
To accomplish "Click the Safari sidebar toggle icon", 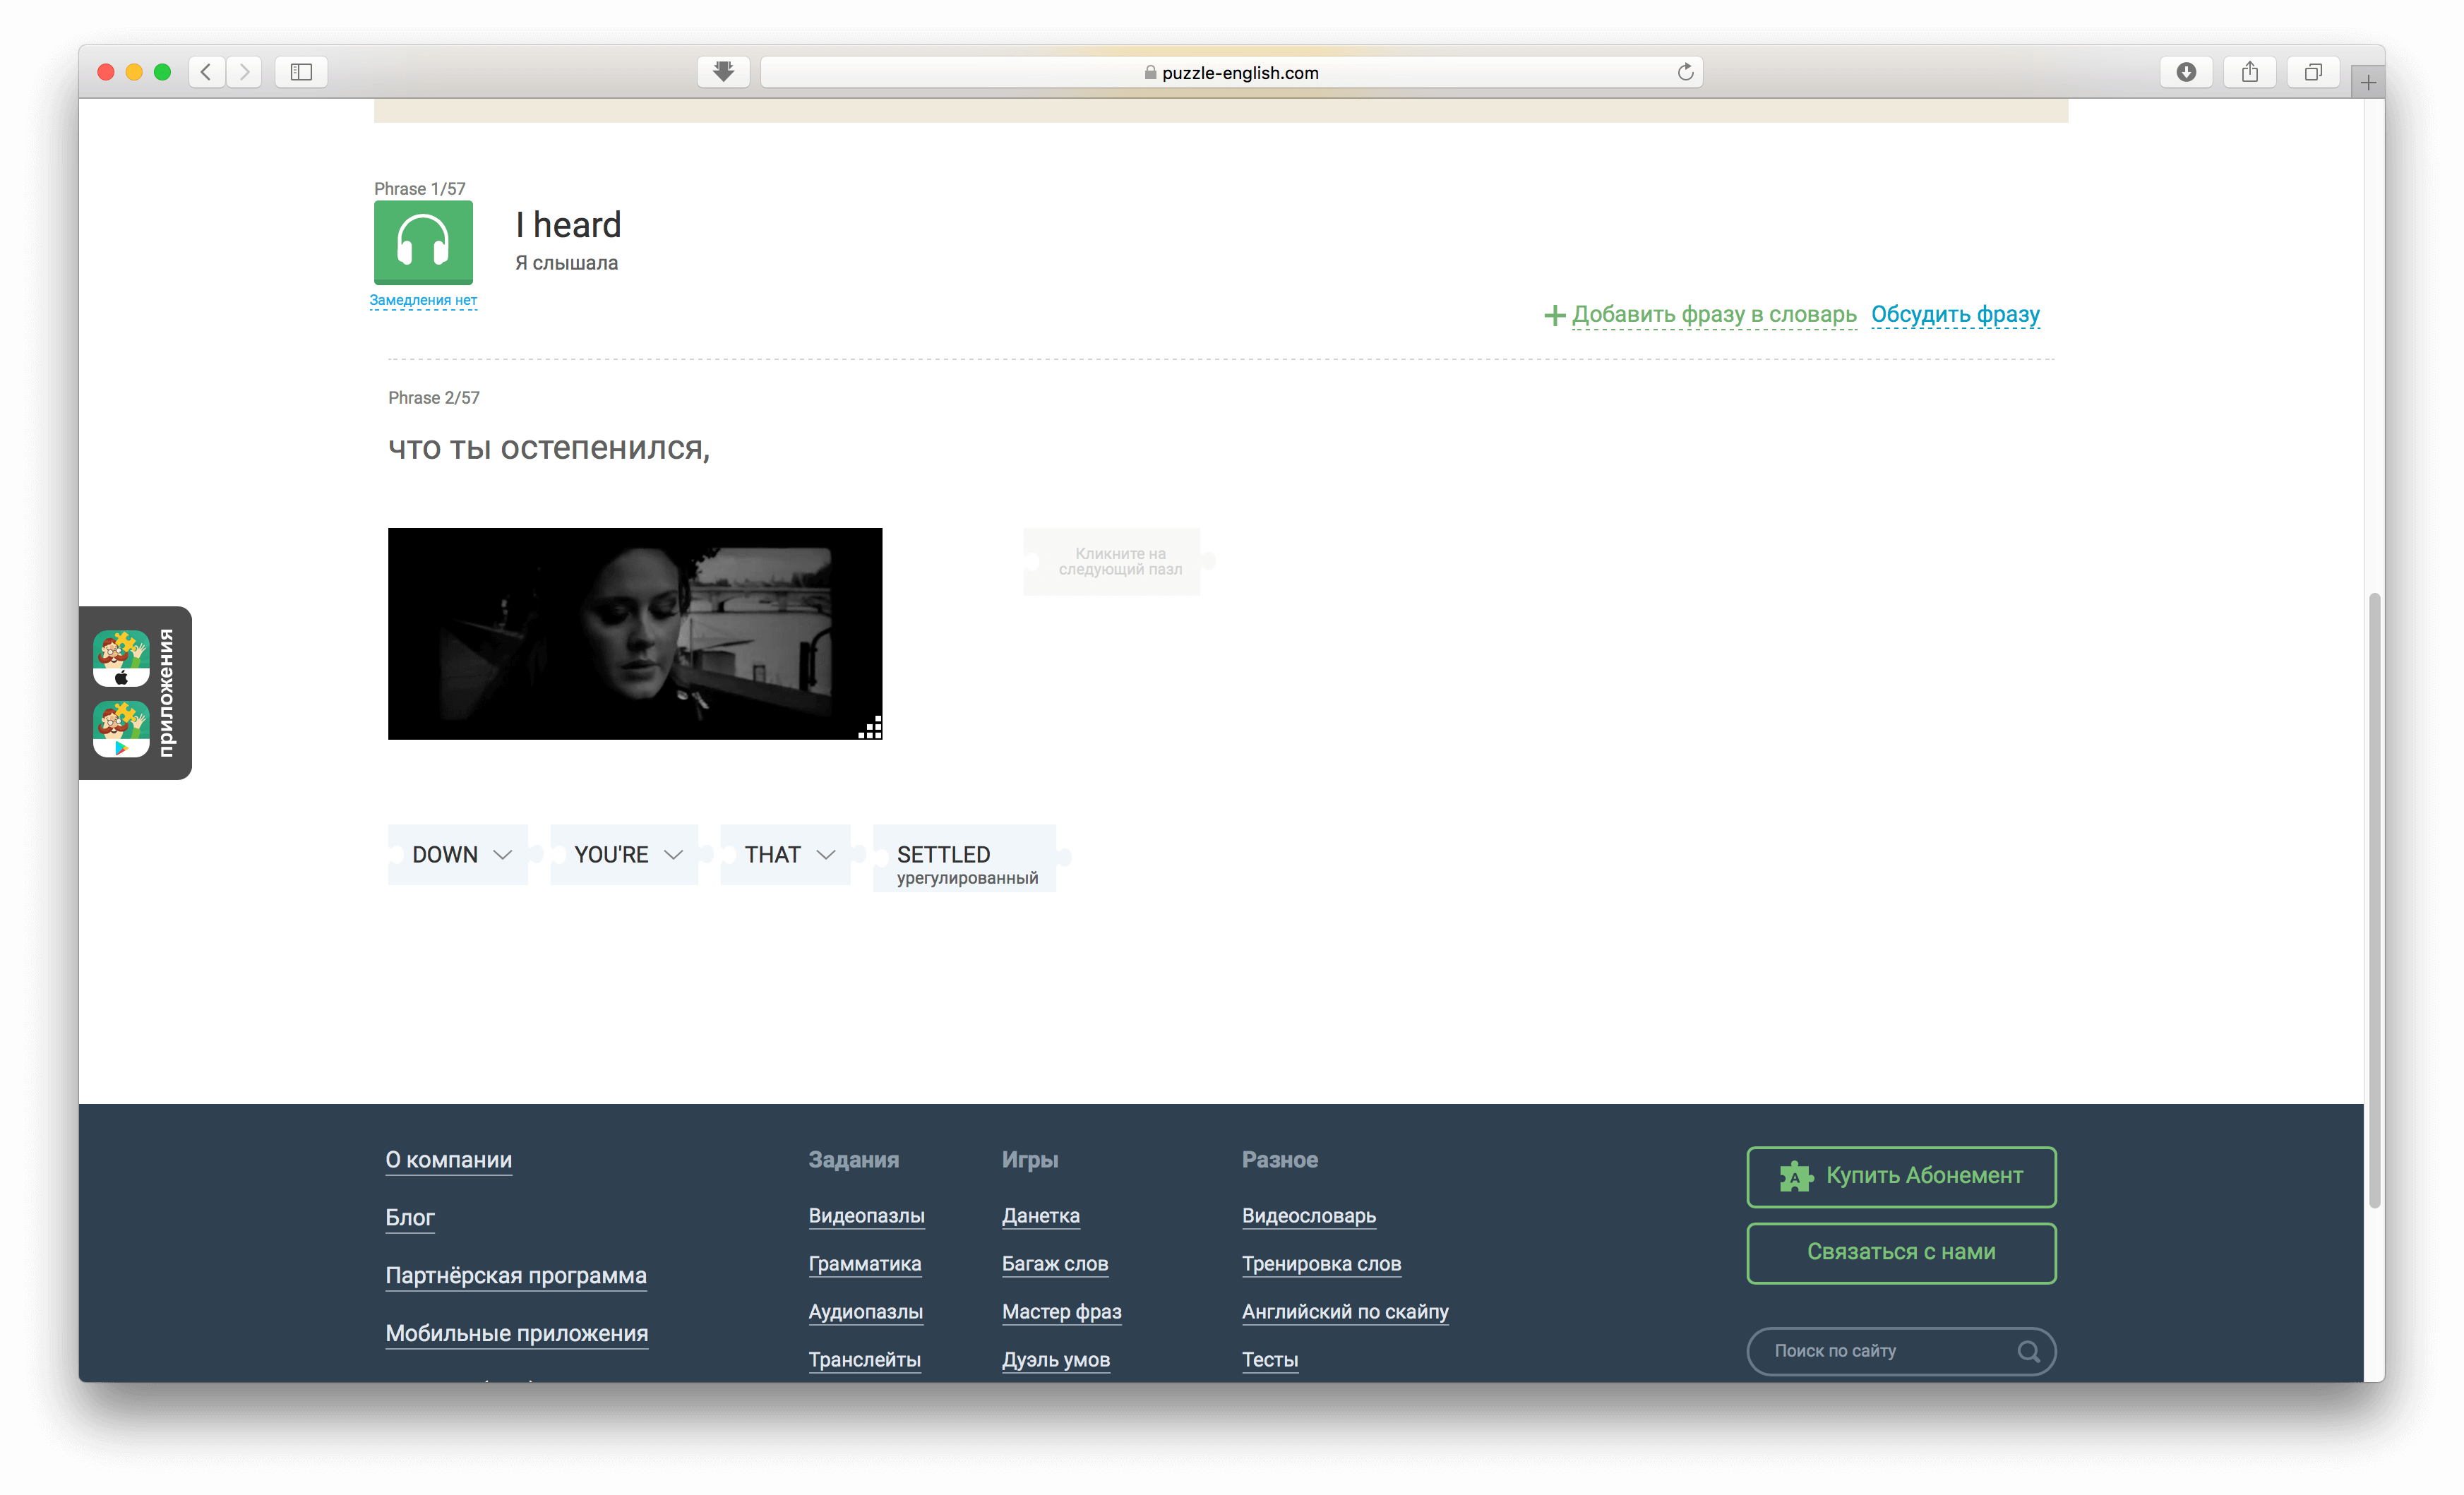I will click(x=301, y=72).
